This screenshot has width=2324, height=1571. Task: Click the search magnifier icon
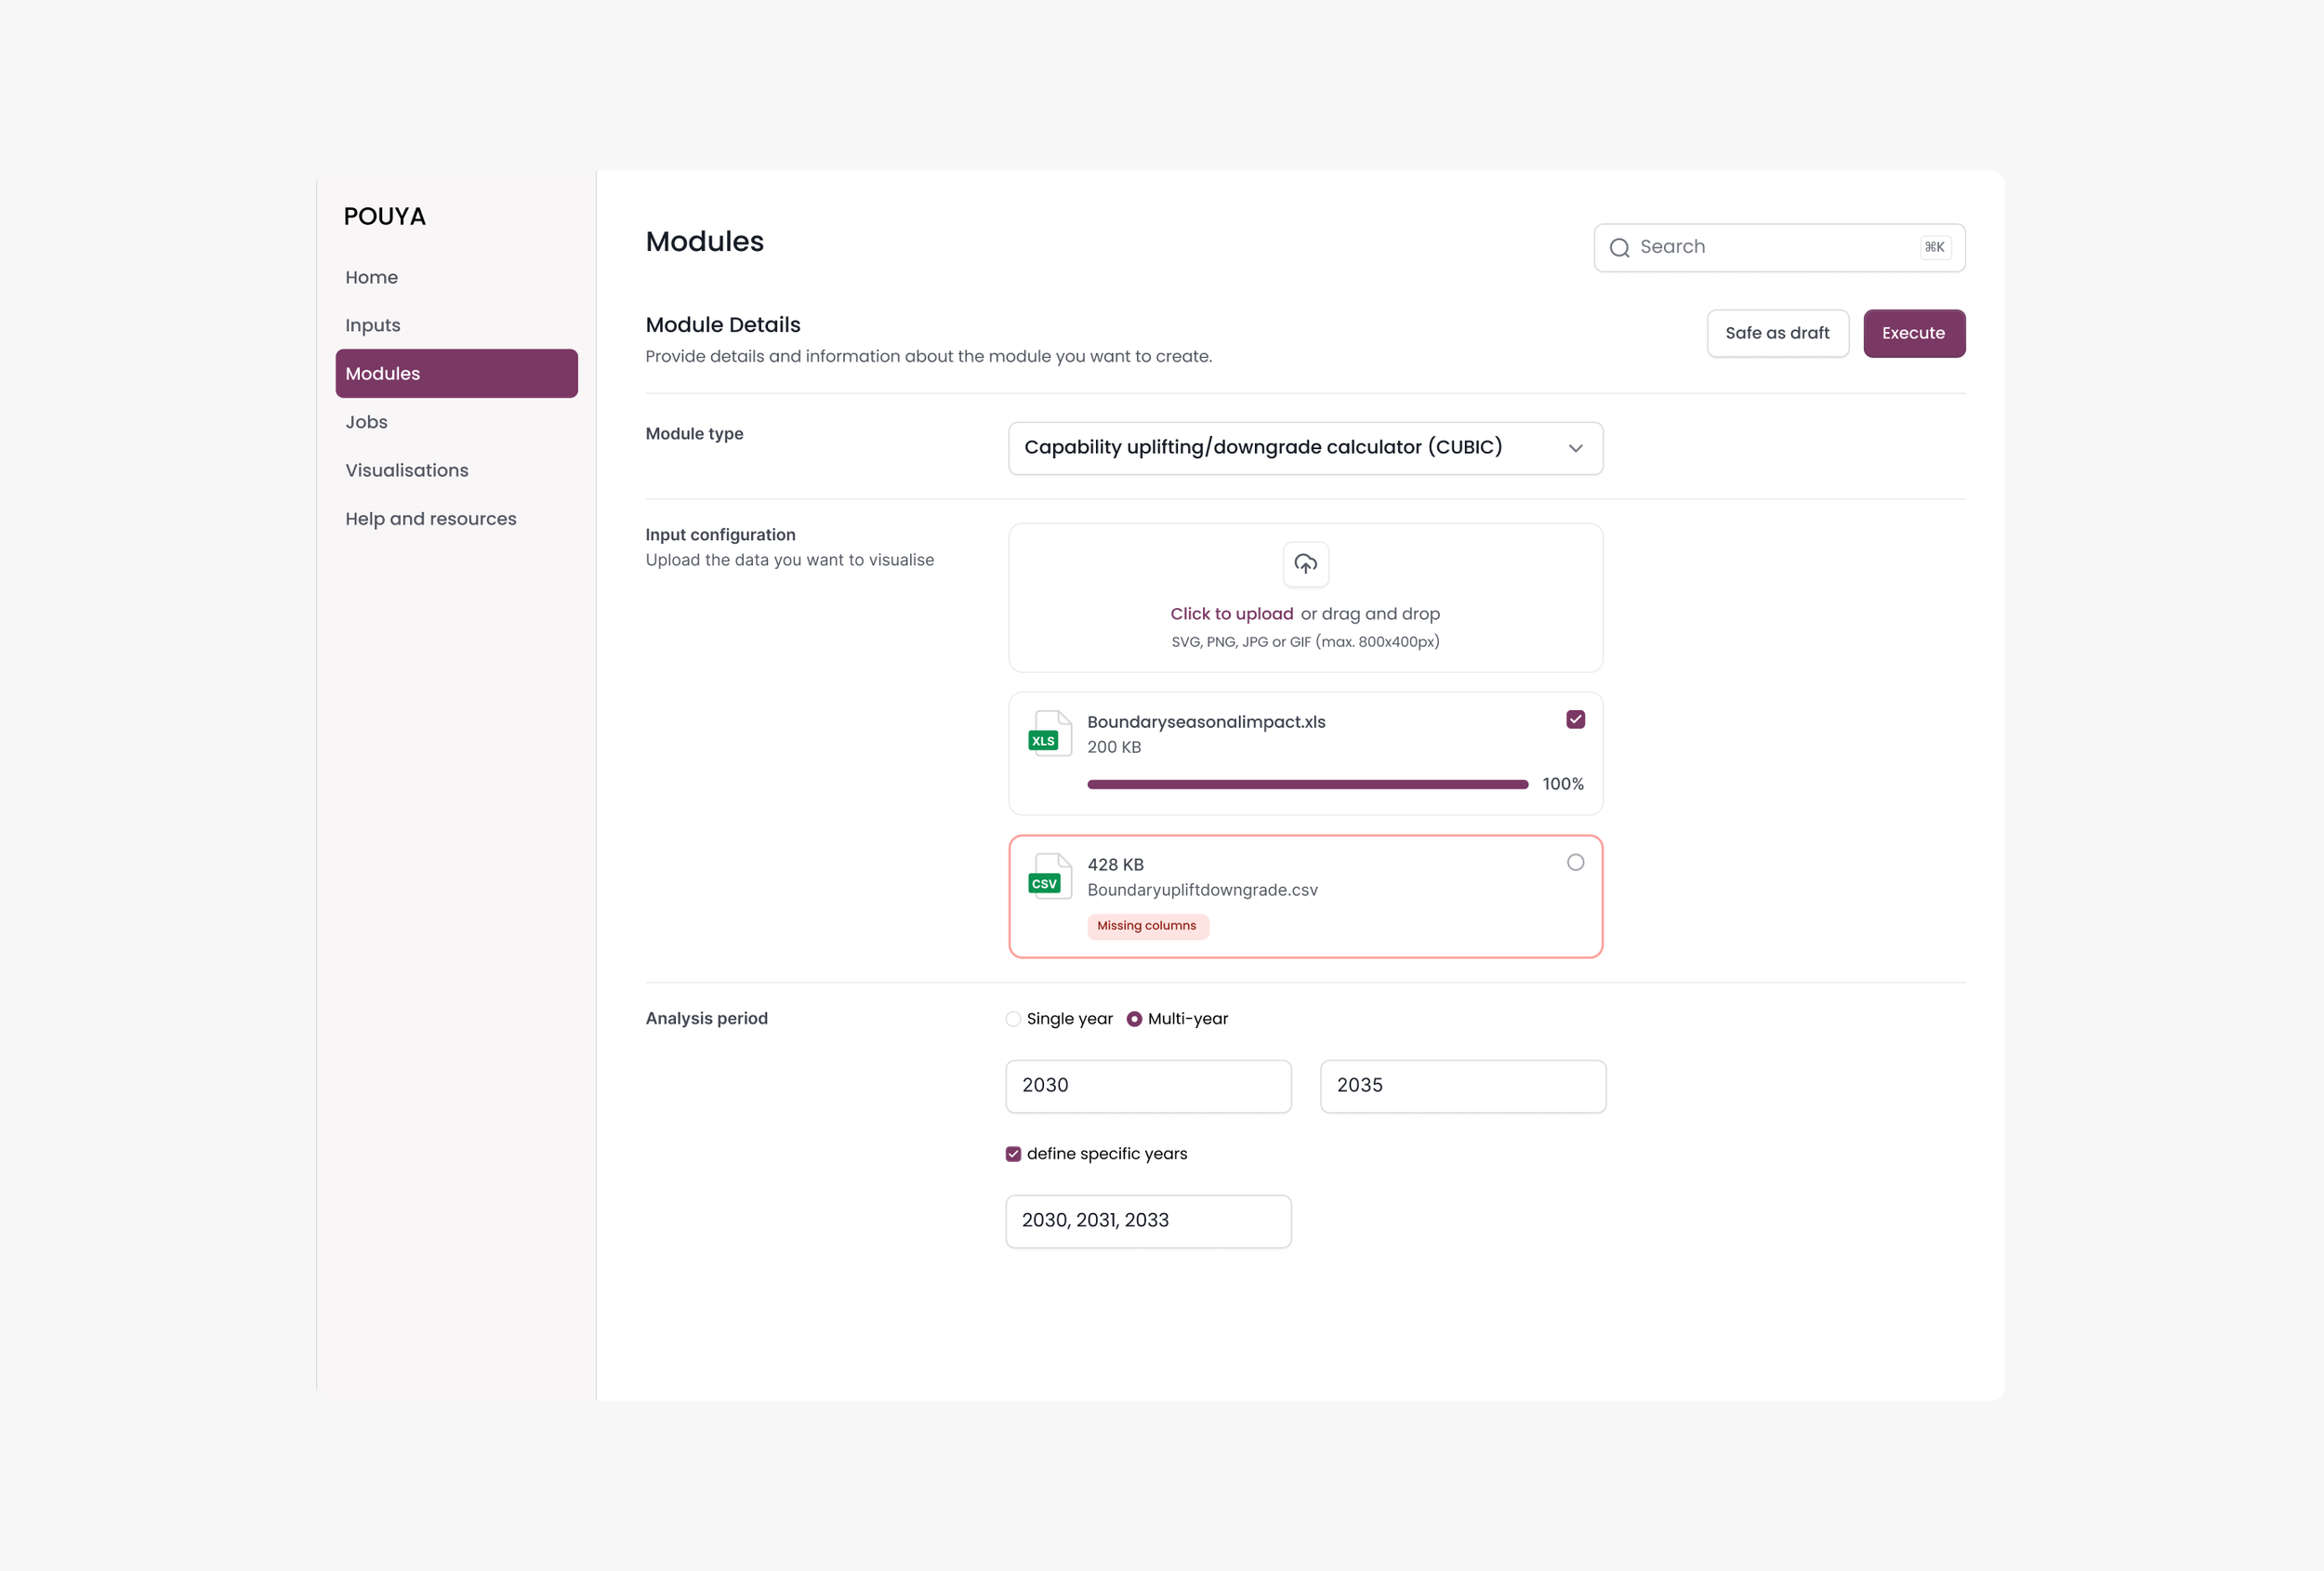point(1619,248)
